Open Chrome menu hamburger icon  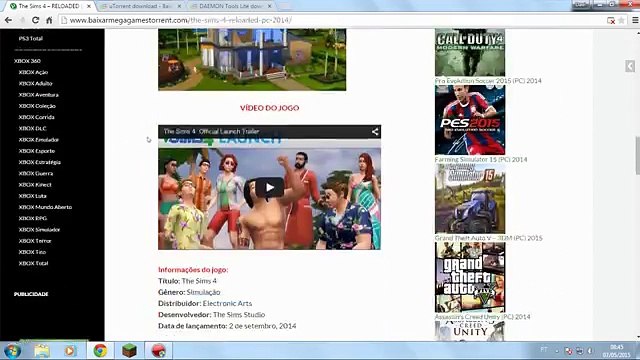coord(635,20)
